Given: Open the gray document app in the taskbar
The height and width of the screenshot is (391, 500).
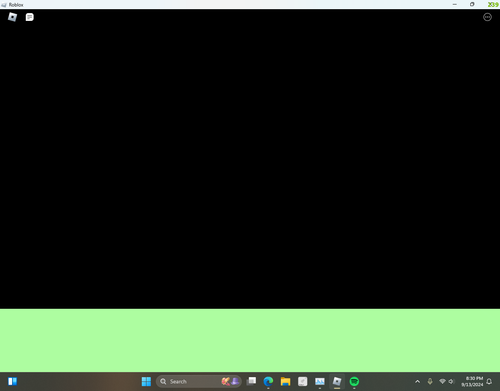Looking at the screenshot, I should pyautogui.click(x=303, y=381).
